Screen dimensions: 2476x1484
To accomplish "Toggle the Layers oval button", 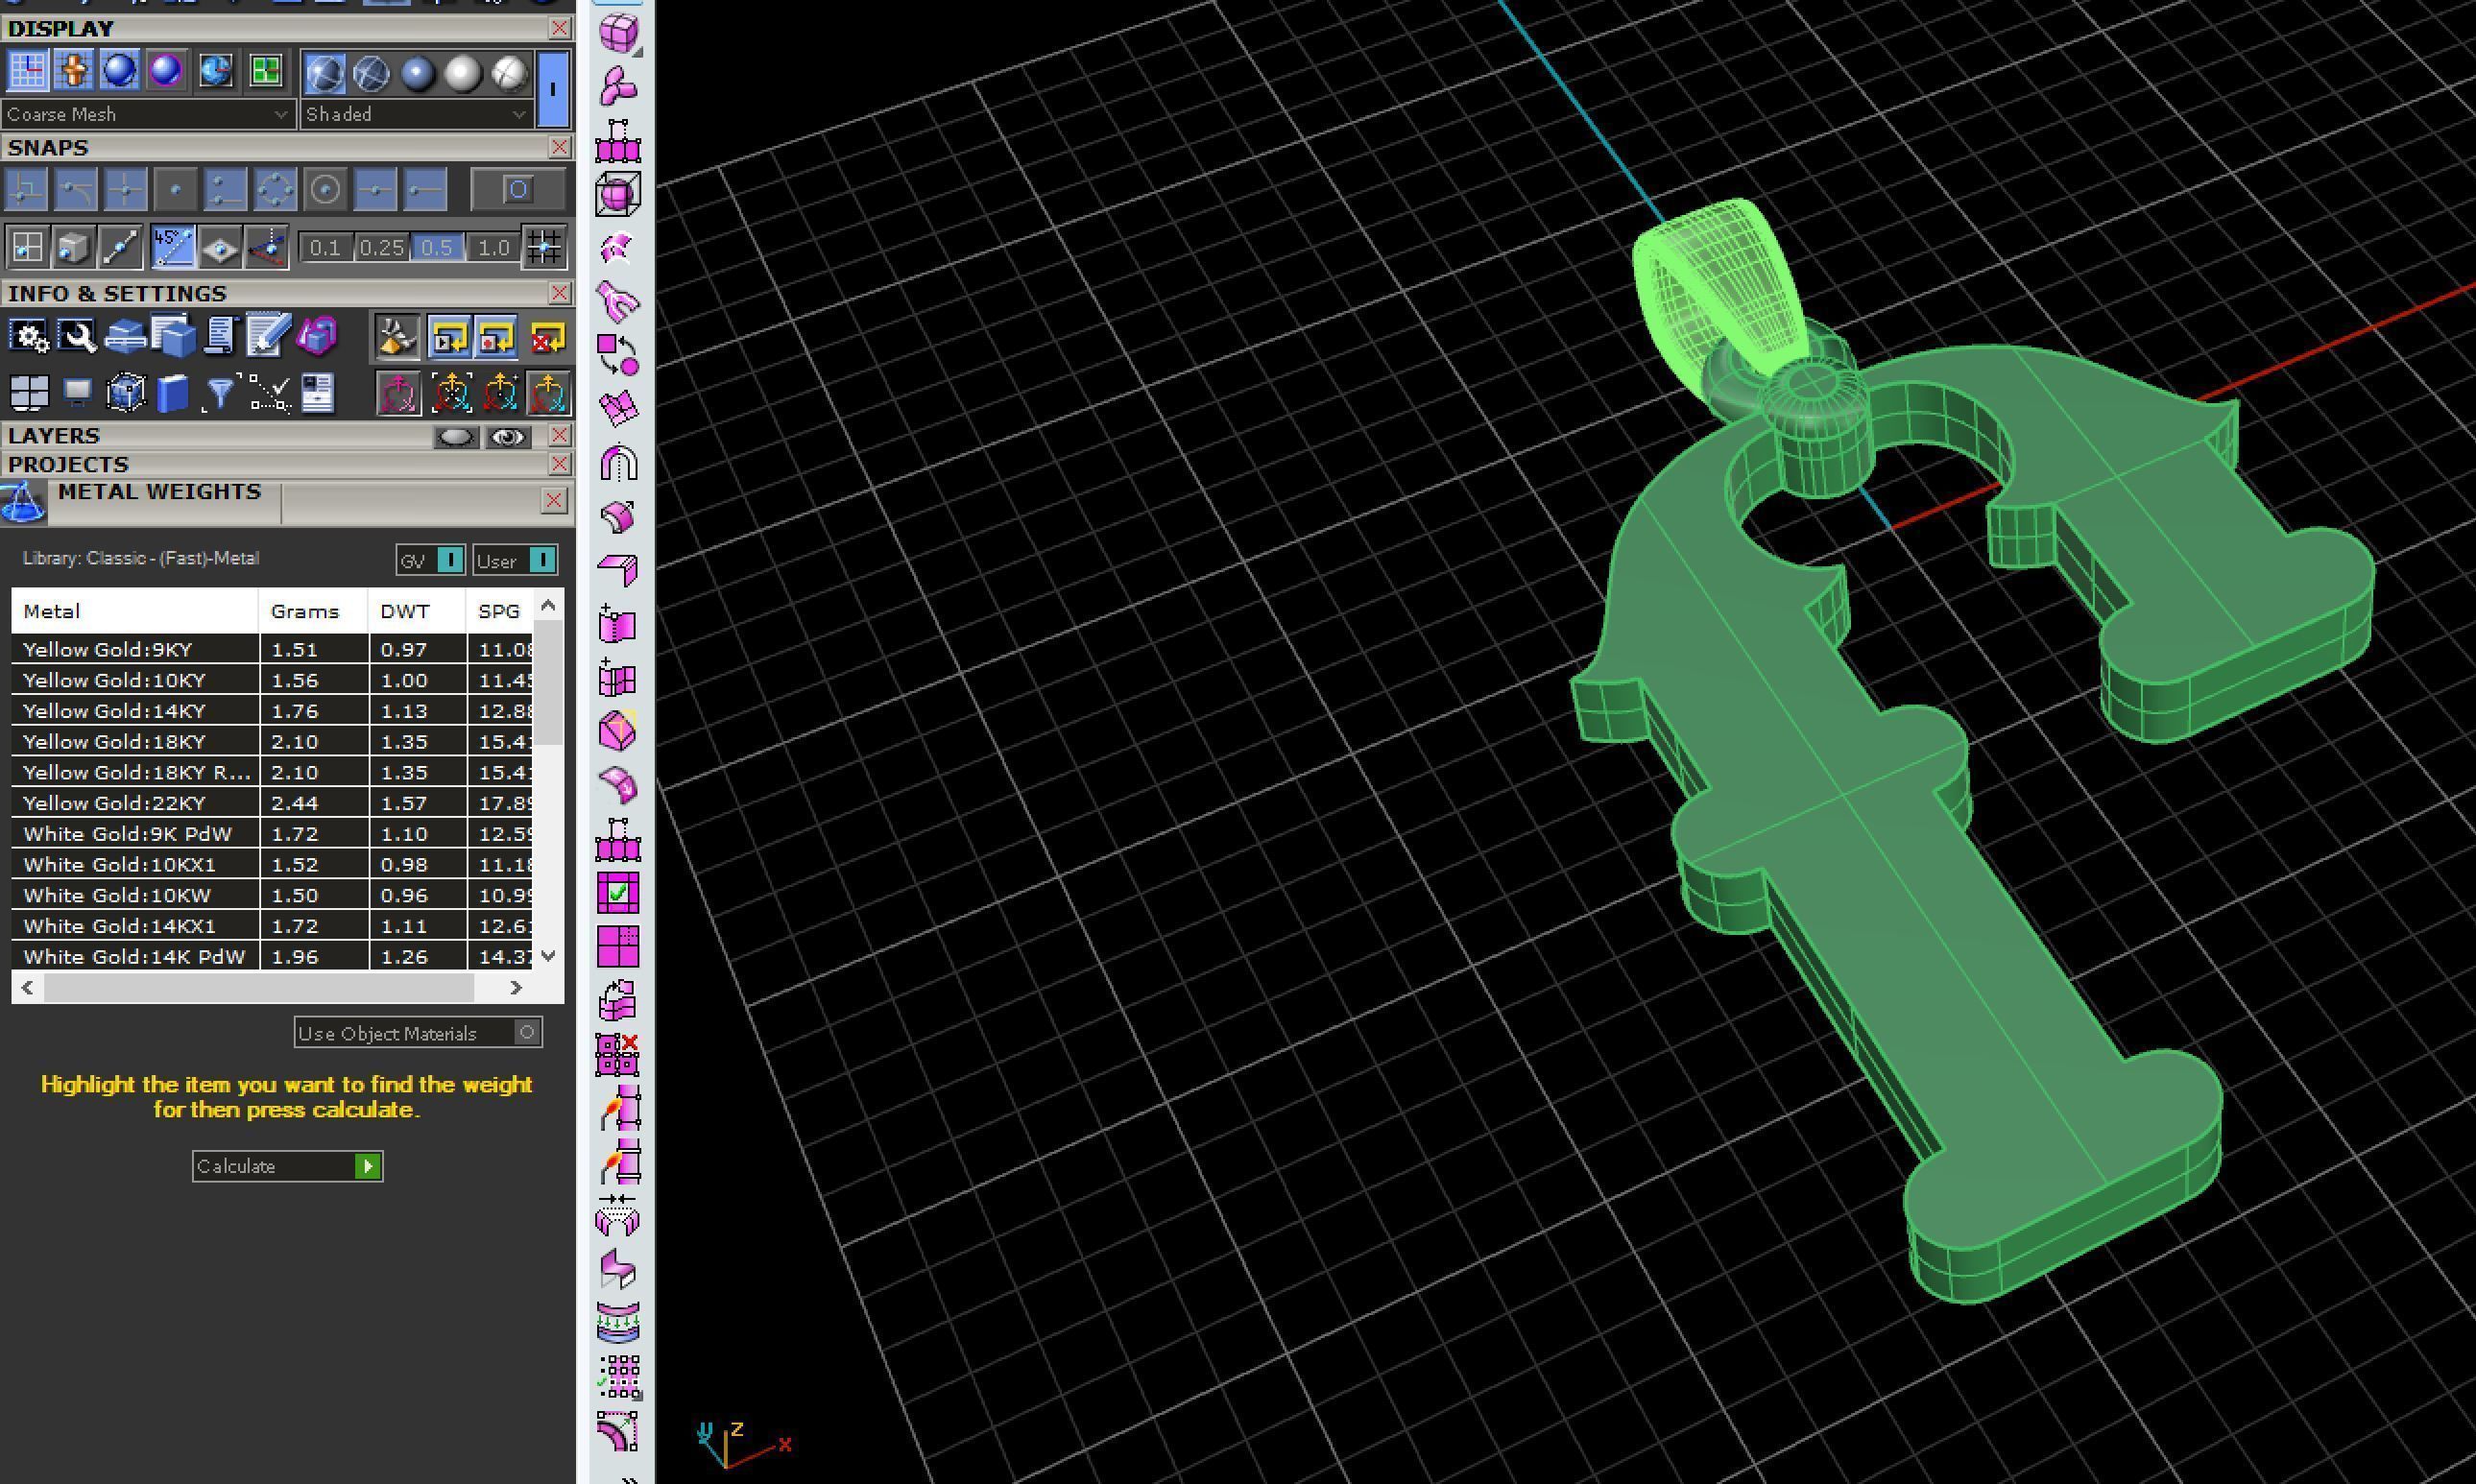I will [456, 436].
